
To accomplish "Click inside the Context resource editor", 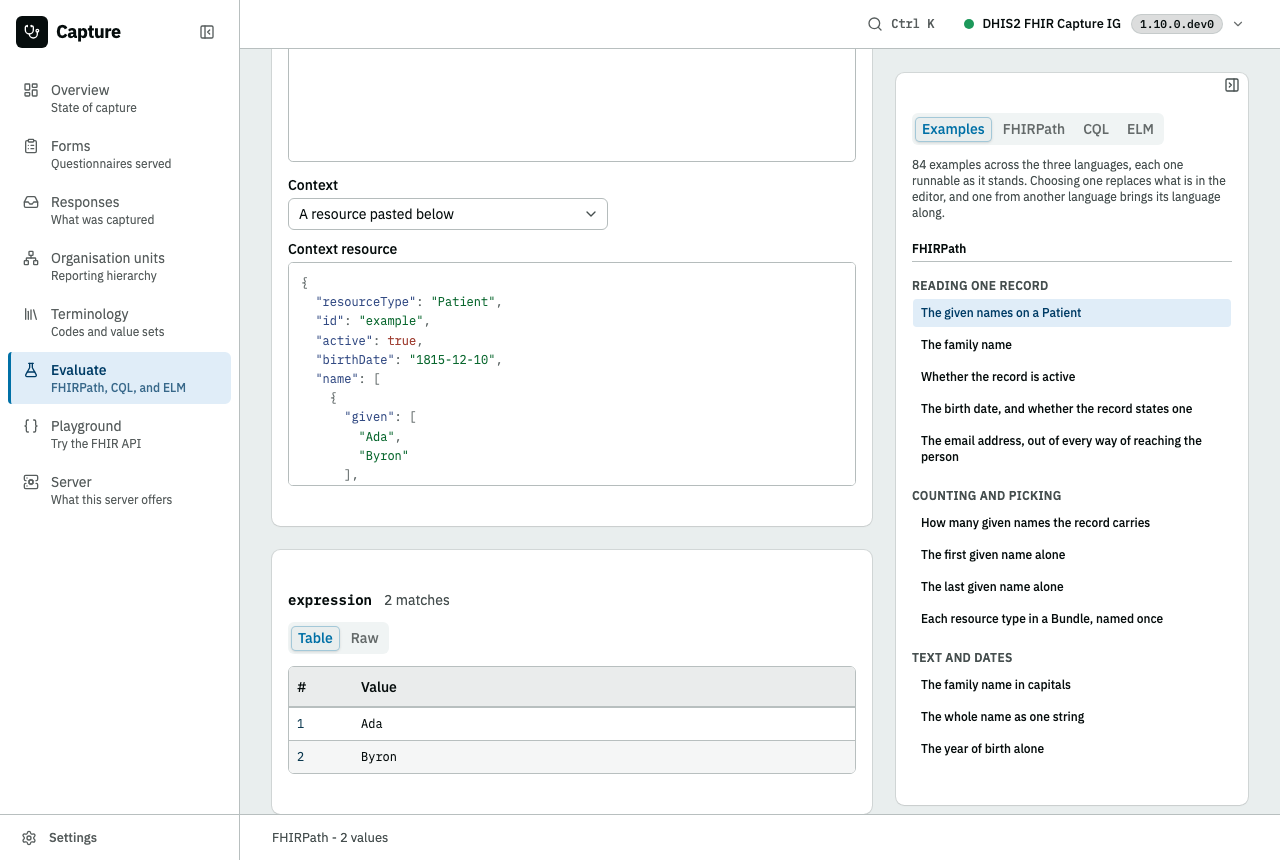I will 572,374.
